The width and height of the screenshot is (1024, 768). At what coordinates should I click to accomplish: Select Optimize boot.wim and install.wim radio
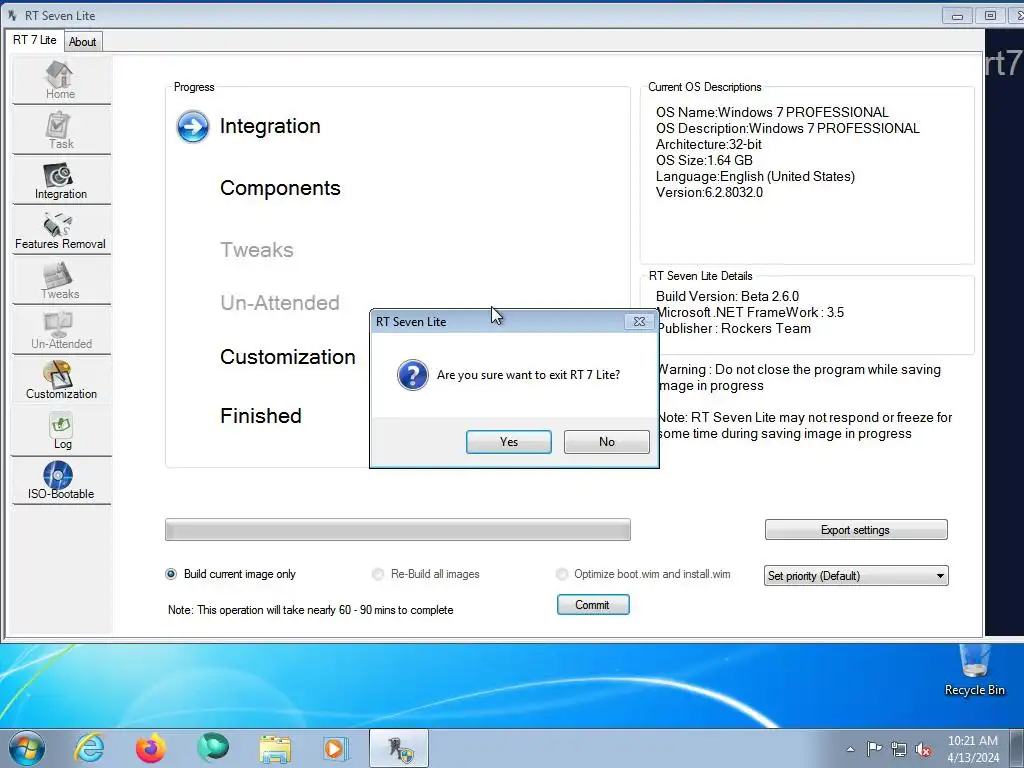pyautogui.click(x=562, y=574)
